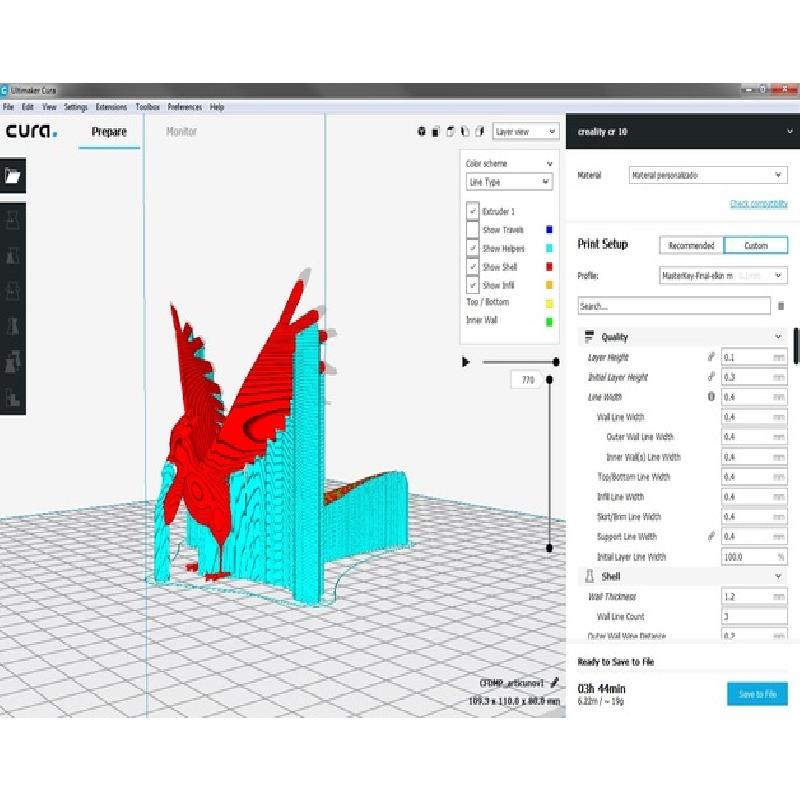Enable the Show Travels checkbox
The image size is (800, 800).
pyautogui.click(x=472, y=230)
